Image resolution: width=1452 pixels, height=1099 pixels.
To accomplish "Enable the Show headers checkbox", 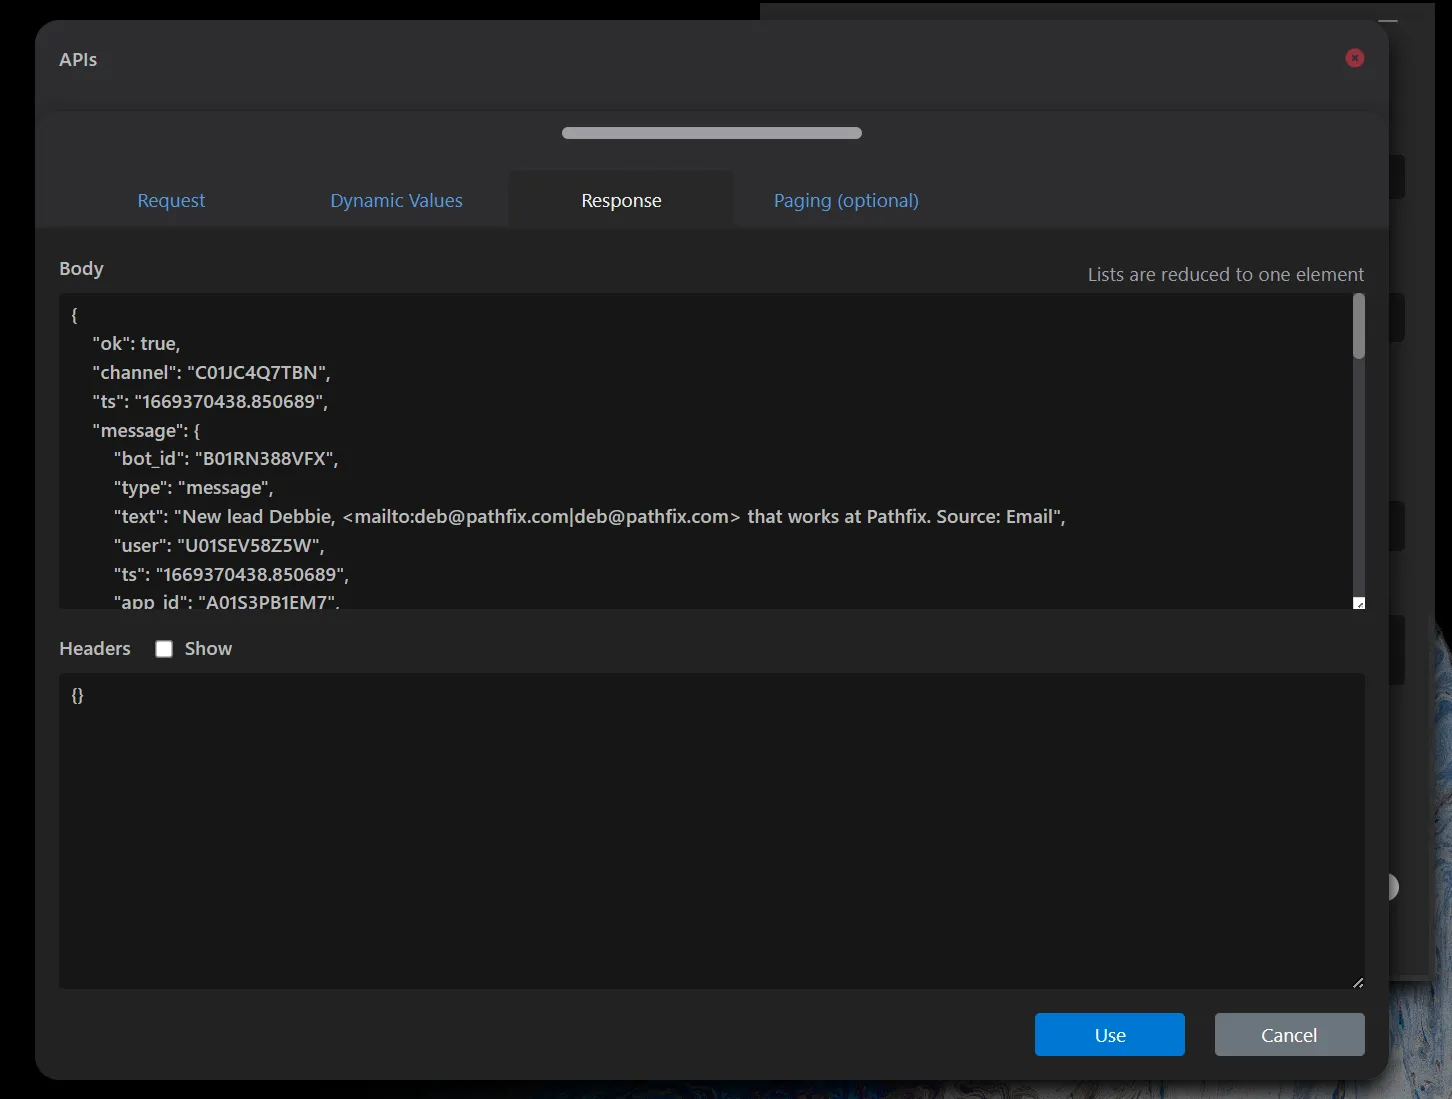I will [x=164, y=649].
